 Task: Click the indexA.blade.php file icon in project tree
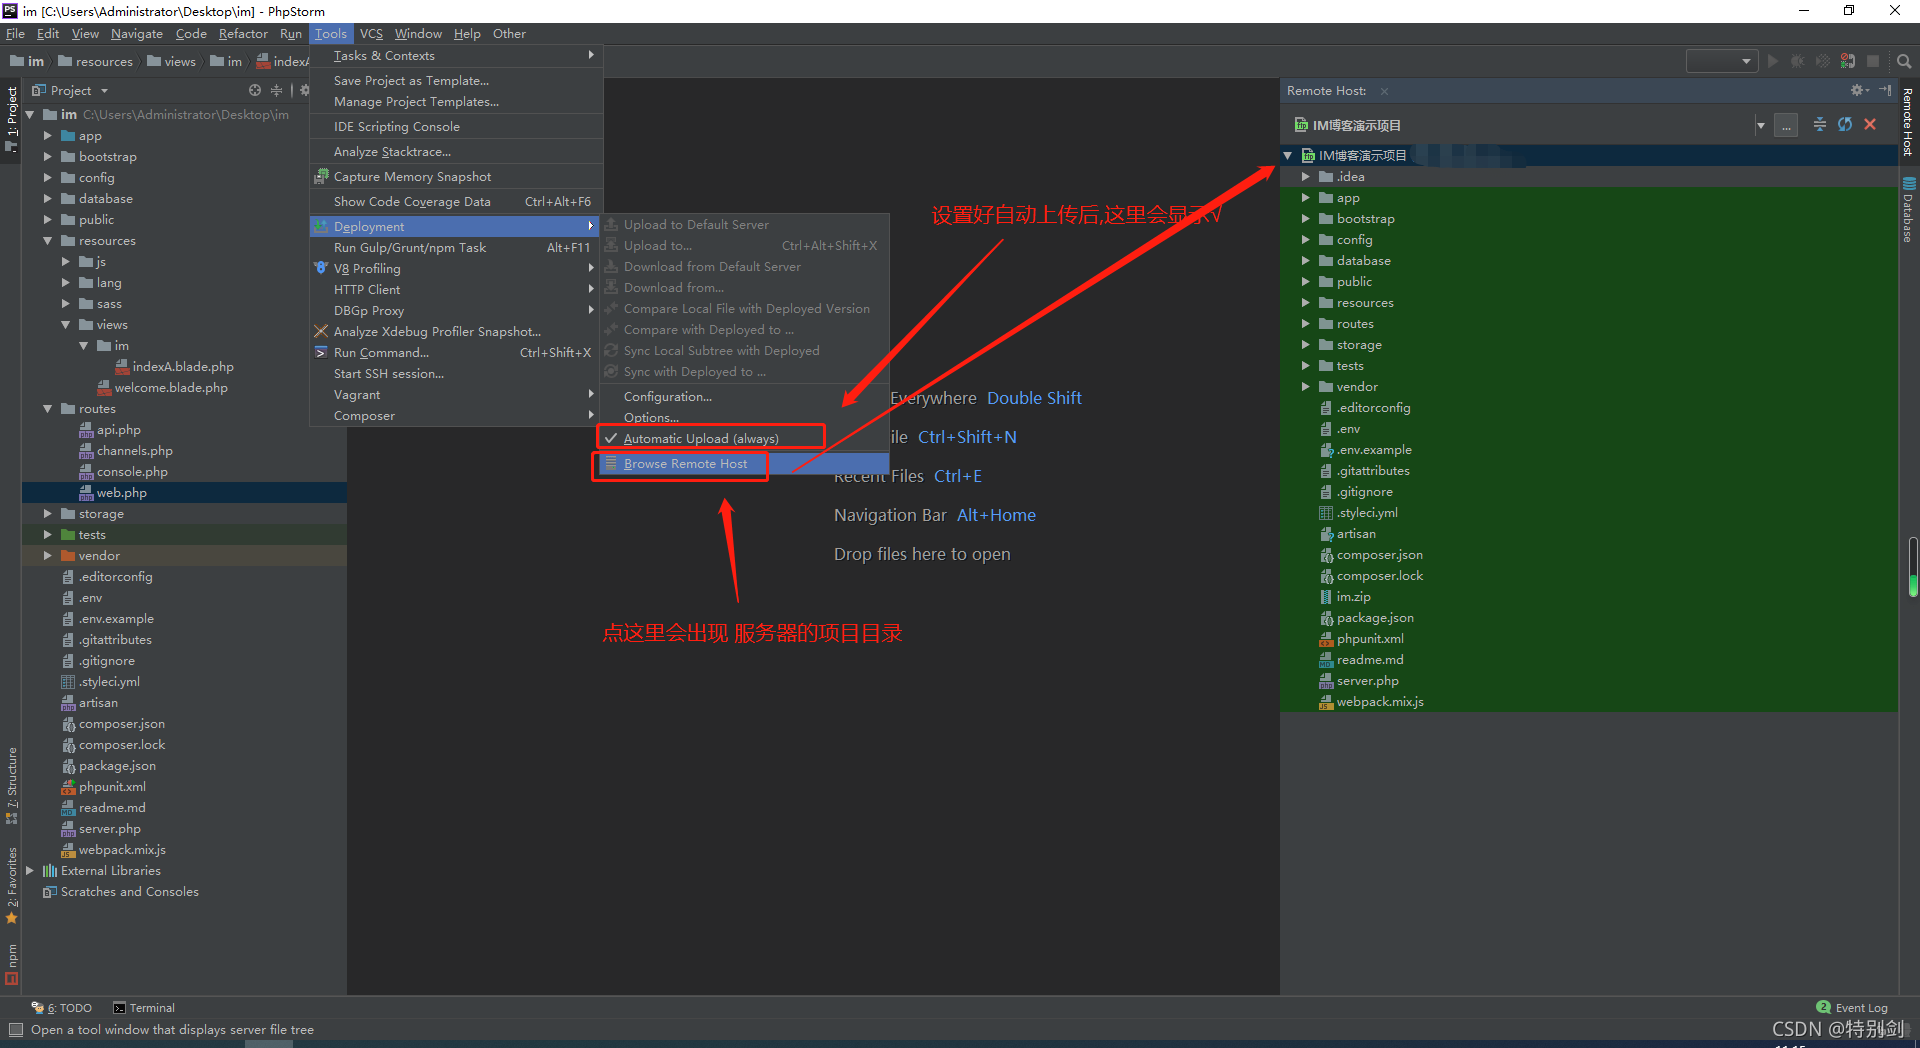pos(123,367)
